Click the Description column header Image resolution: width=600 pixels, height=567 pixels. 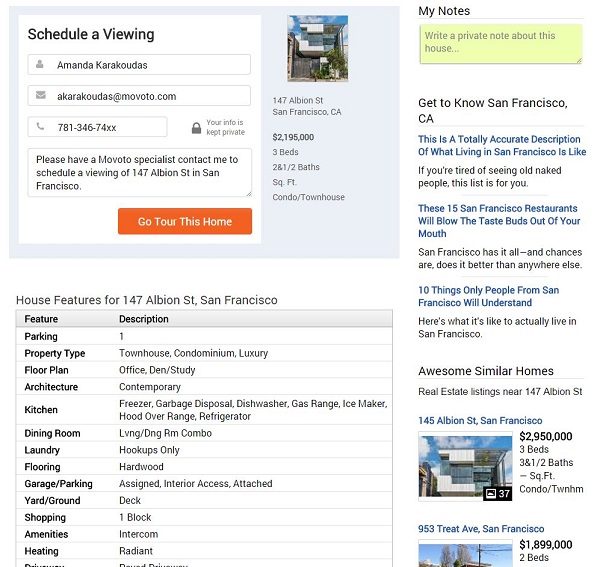[144, 319]
